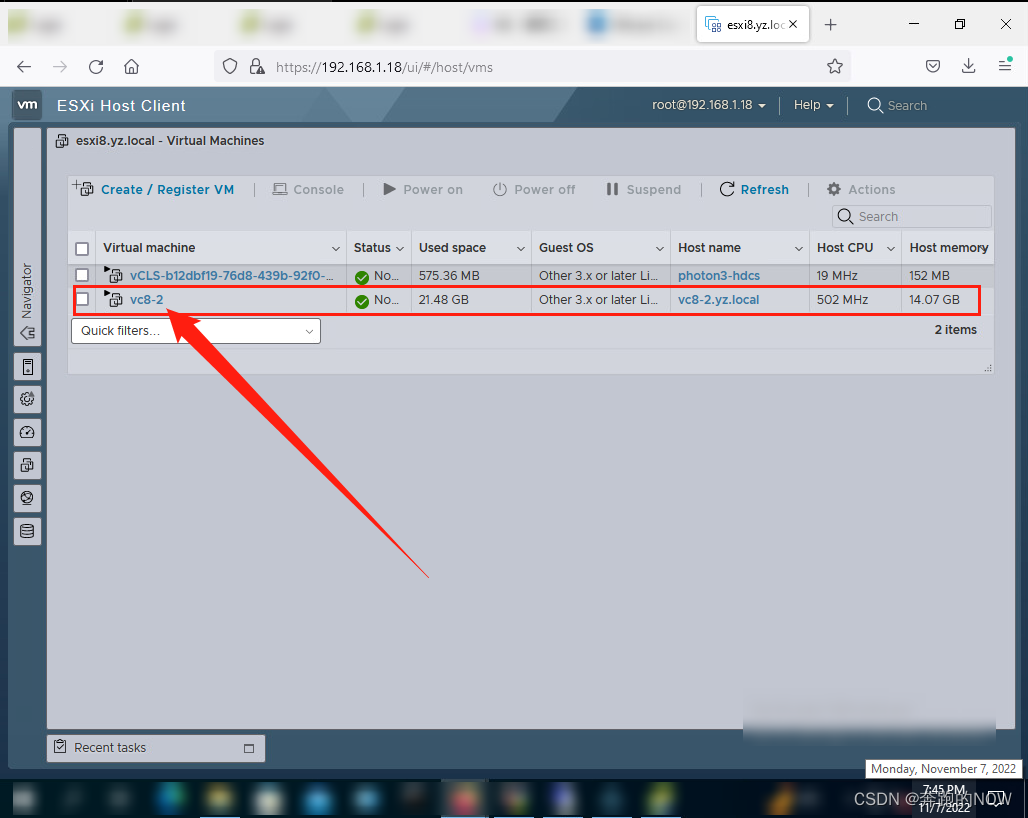This screenshot has height=818, width=1028.
Task: Maximize the Recent tasks panel icon
Action: [249, 749]
